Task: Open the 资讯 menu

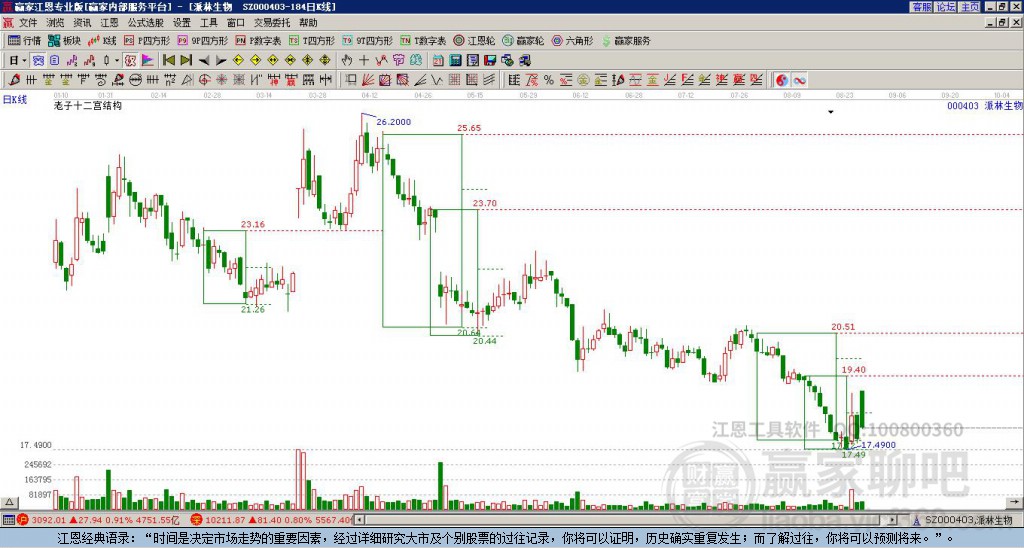Action: coord(82,23)
